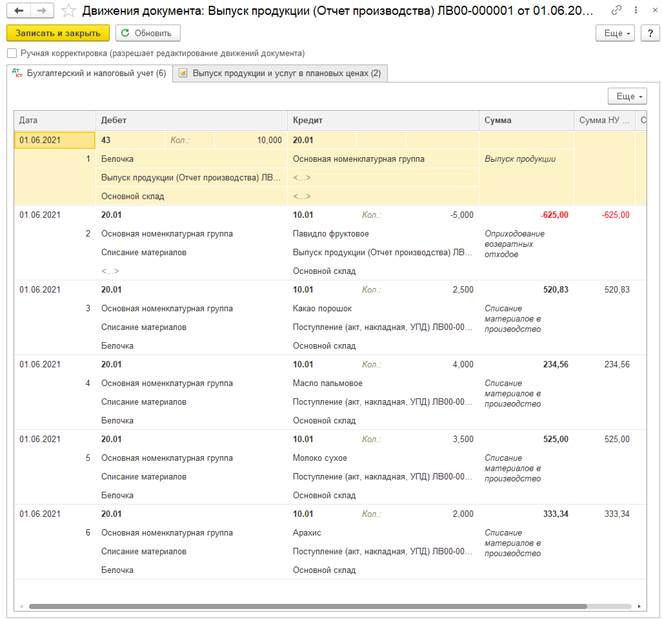Image resolution: width=662 pixels, height=620 pixels.
Task: Click the Дебет column header
Action: [x=191, y=121]
